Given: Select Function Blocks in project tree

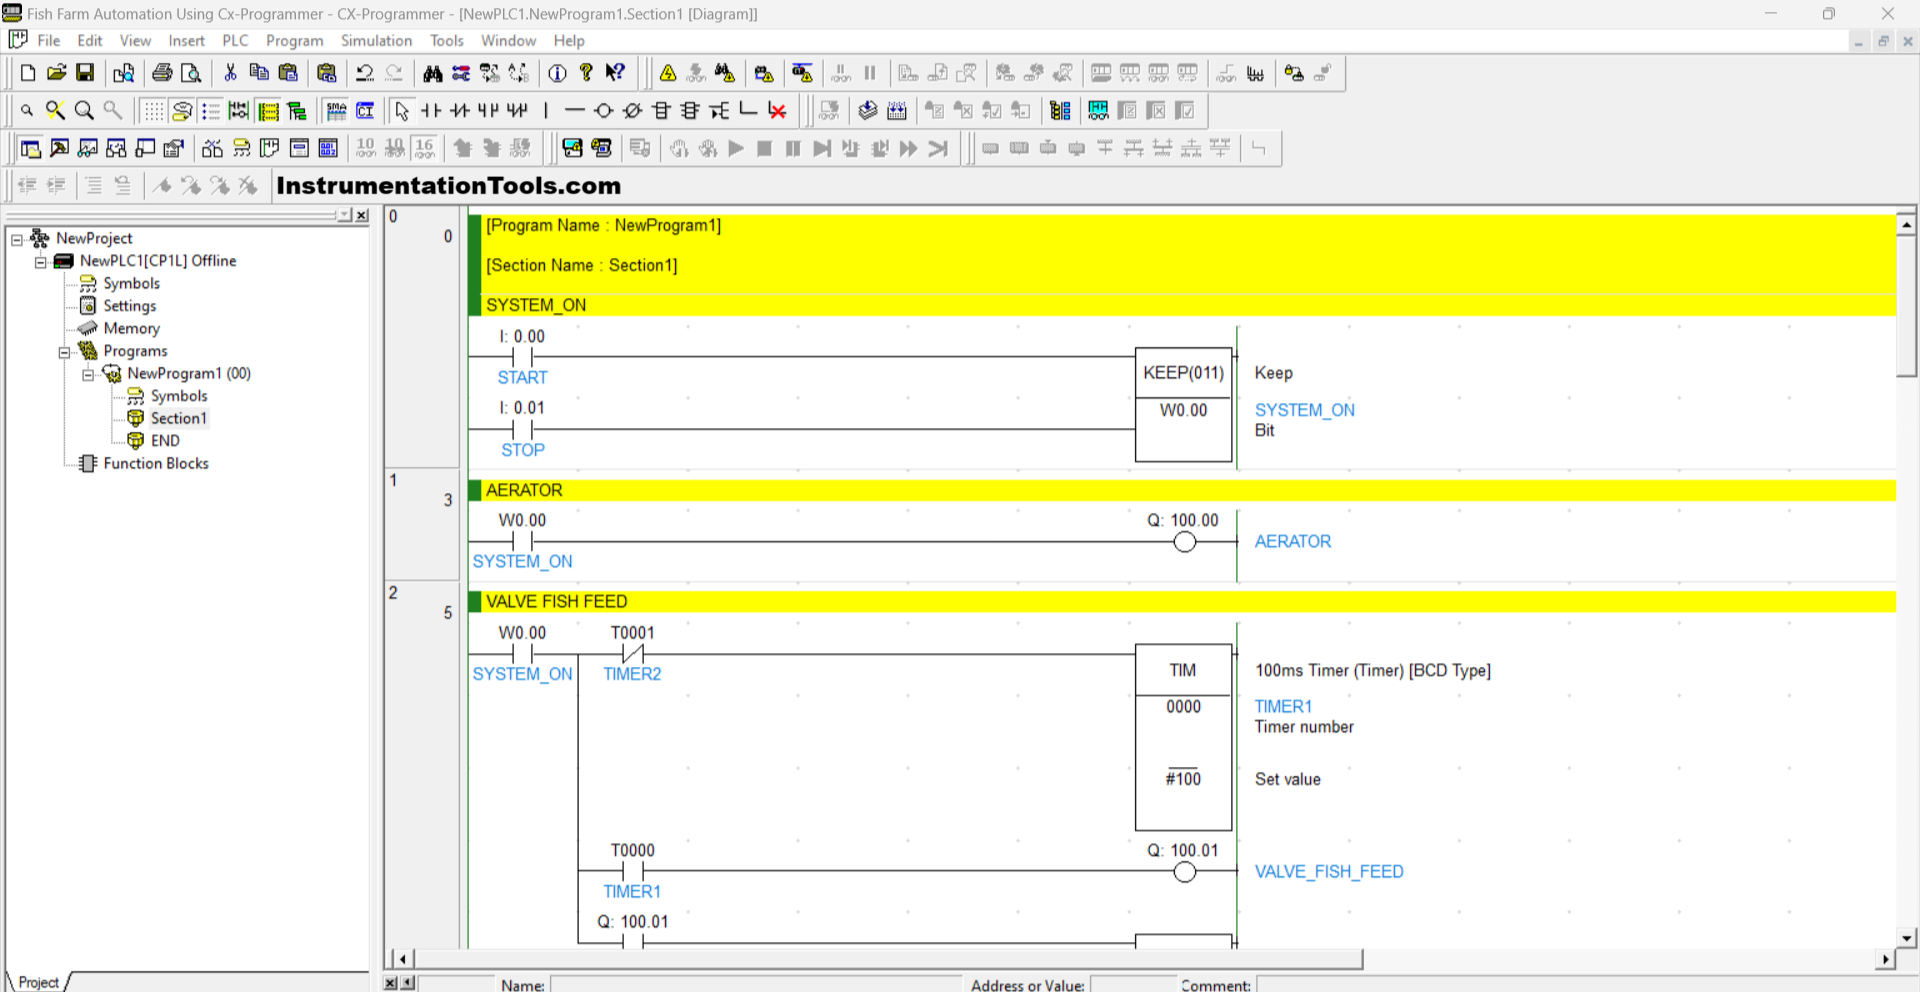Looking at the screenshot, I should coord(156,463).
